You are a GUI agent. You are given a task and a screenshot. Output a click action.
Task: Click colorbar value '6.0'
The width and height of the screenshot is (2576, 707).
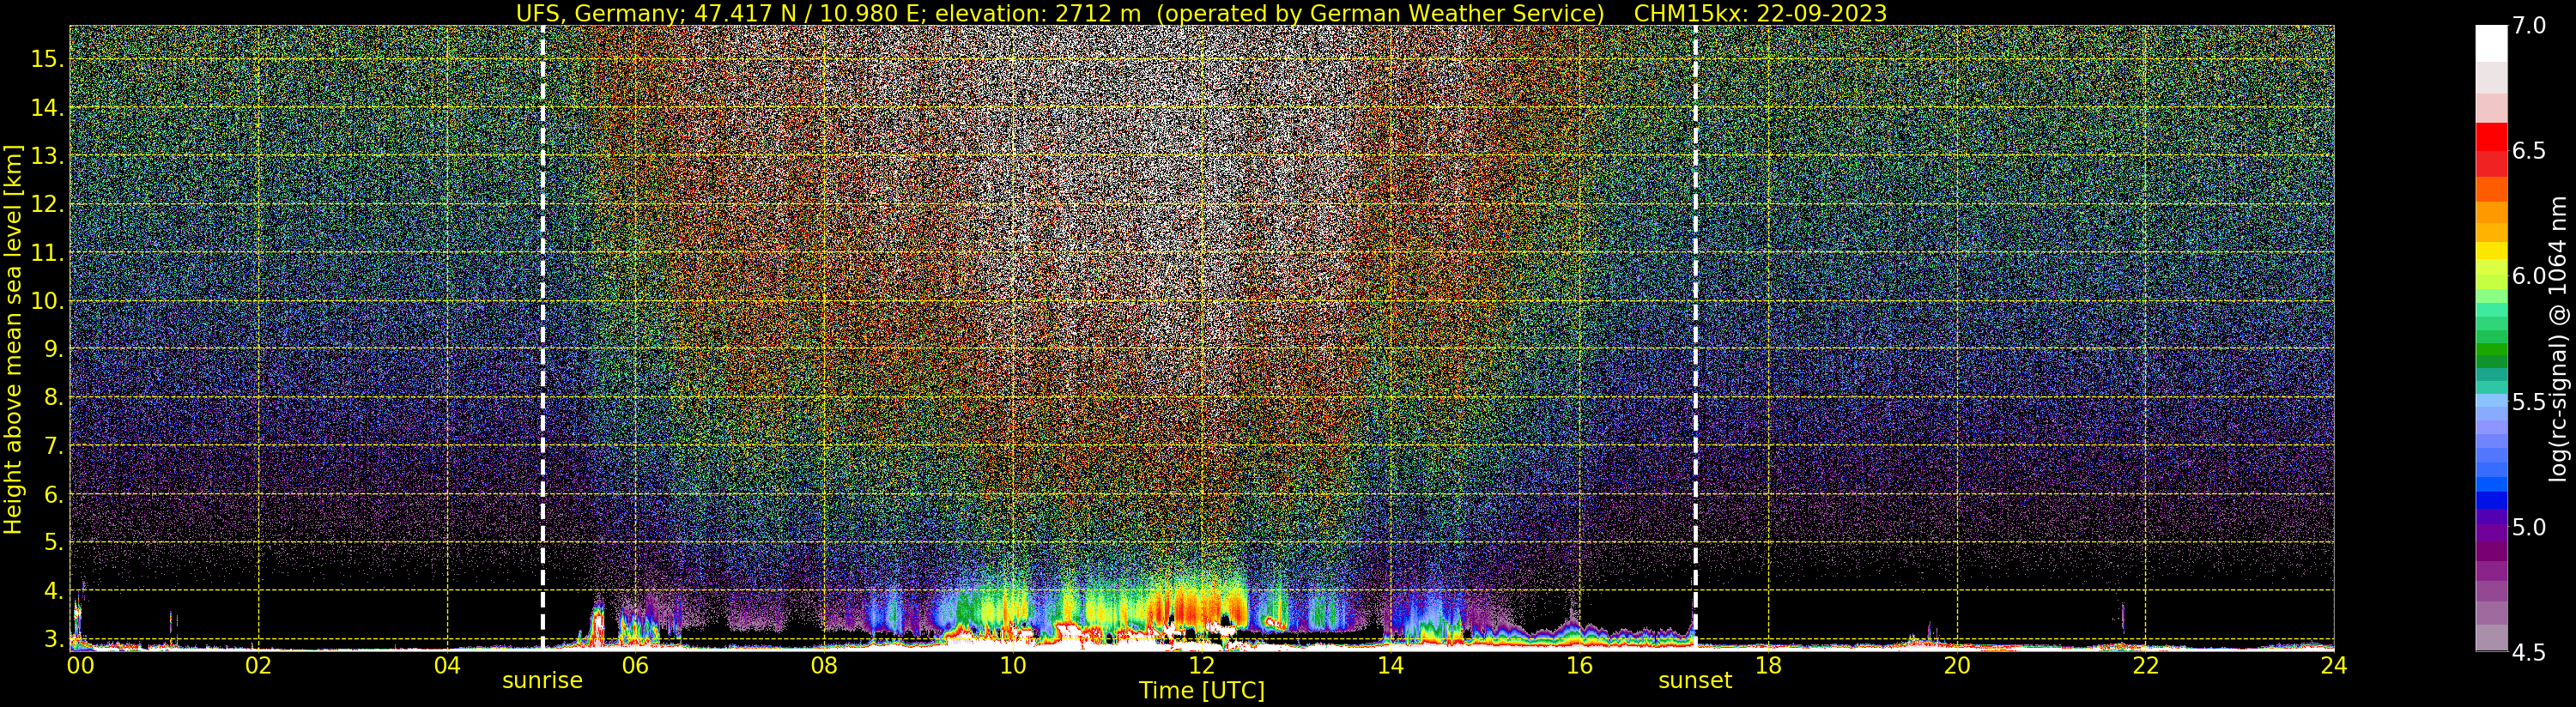[2529, 276]
